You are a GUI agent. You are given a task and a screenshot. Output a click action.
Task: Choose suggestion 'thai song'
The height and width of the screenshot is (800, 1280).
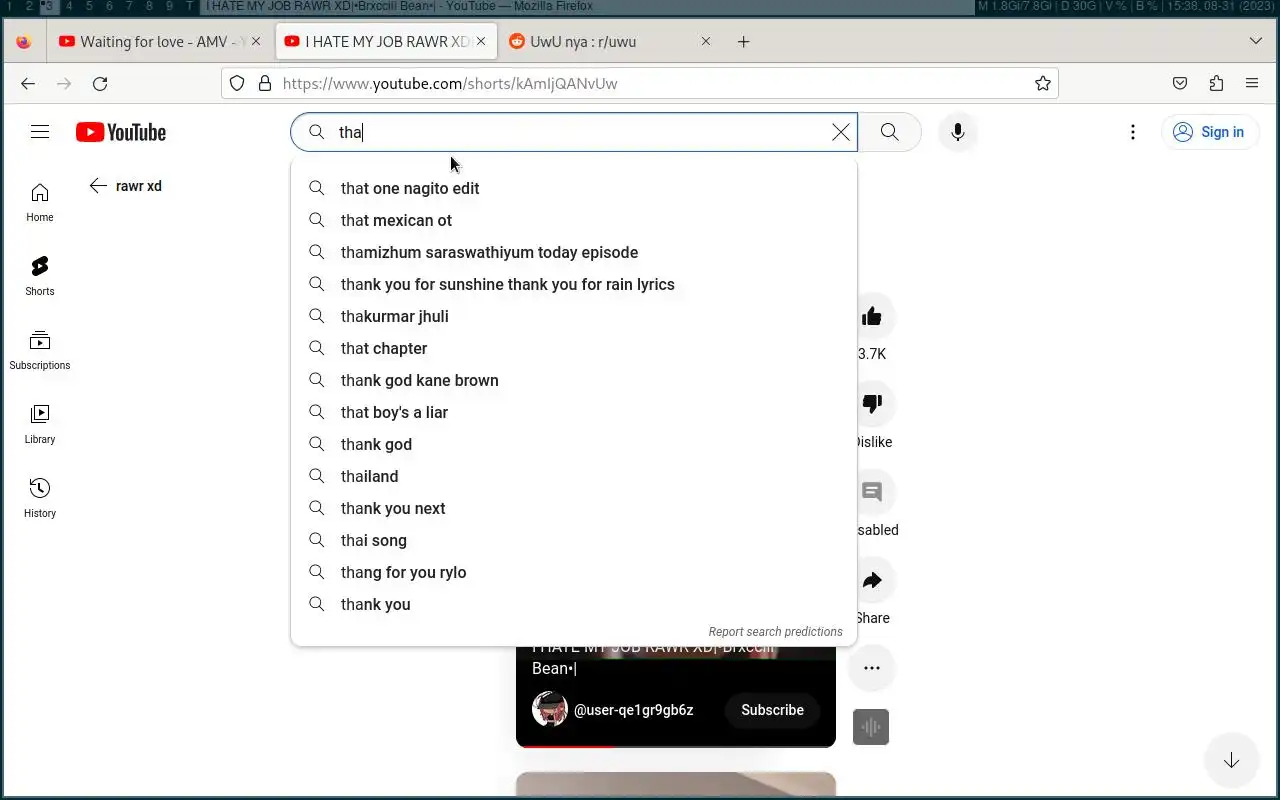click(574, 540)
